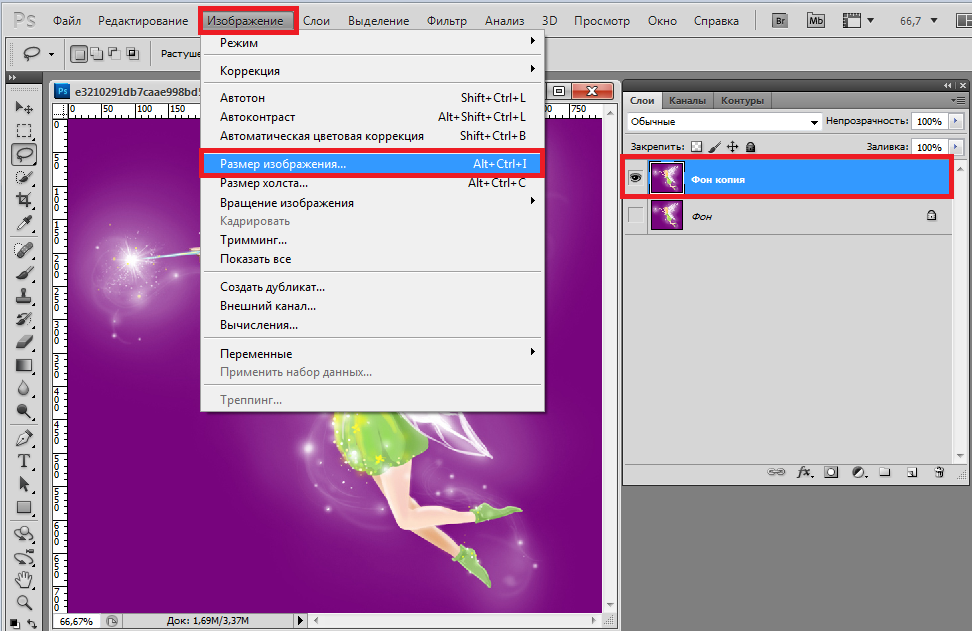Select the Zoom tool in the toolbox
The width and height of the screenshot is (972, 631).
tap(24, 602)
